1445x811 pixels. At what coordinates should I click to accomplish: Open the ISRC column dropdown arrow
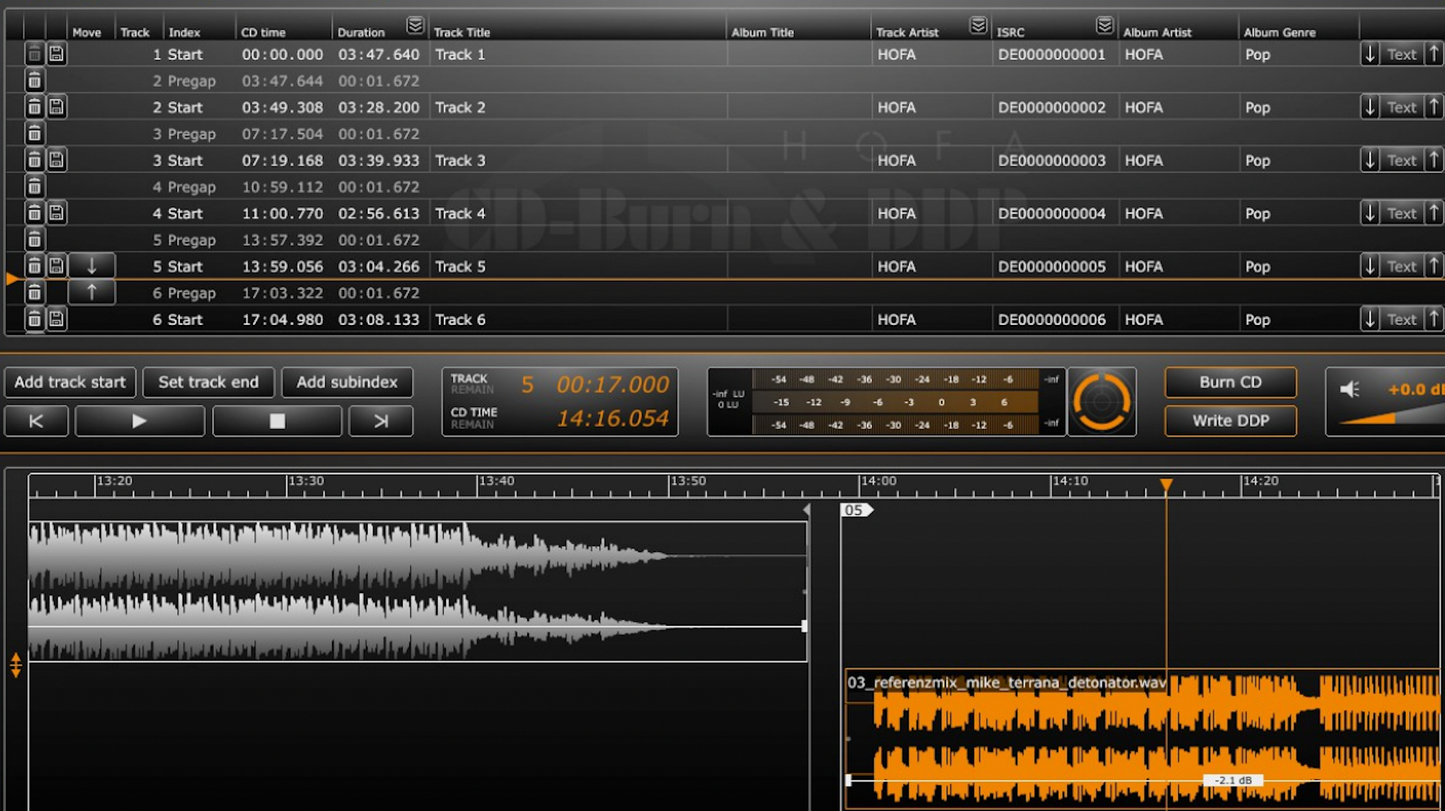[1104, 26]
